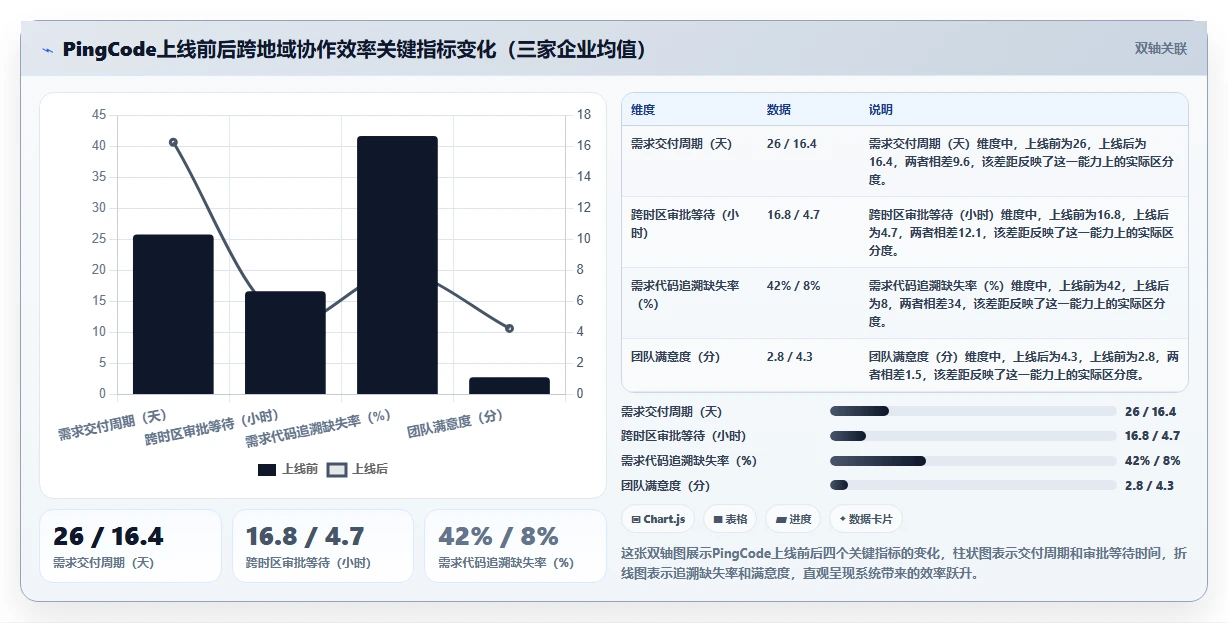Open the 42% / 8% data card
Screen dimensions: 1228x623
coord(515,546)
